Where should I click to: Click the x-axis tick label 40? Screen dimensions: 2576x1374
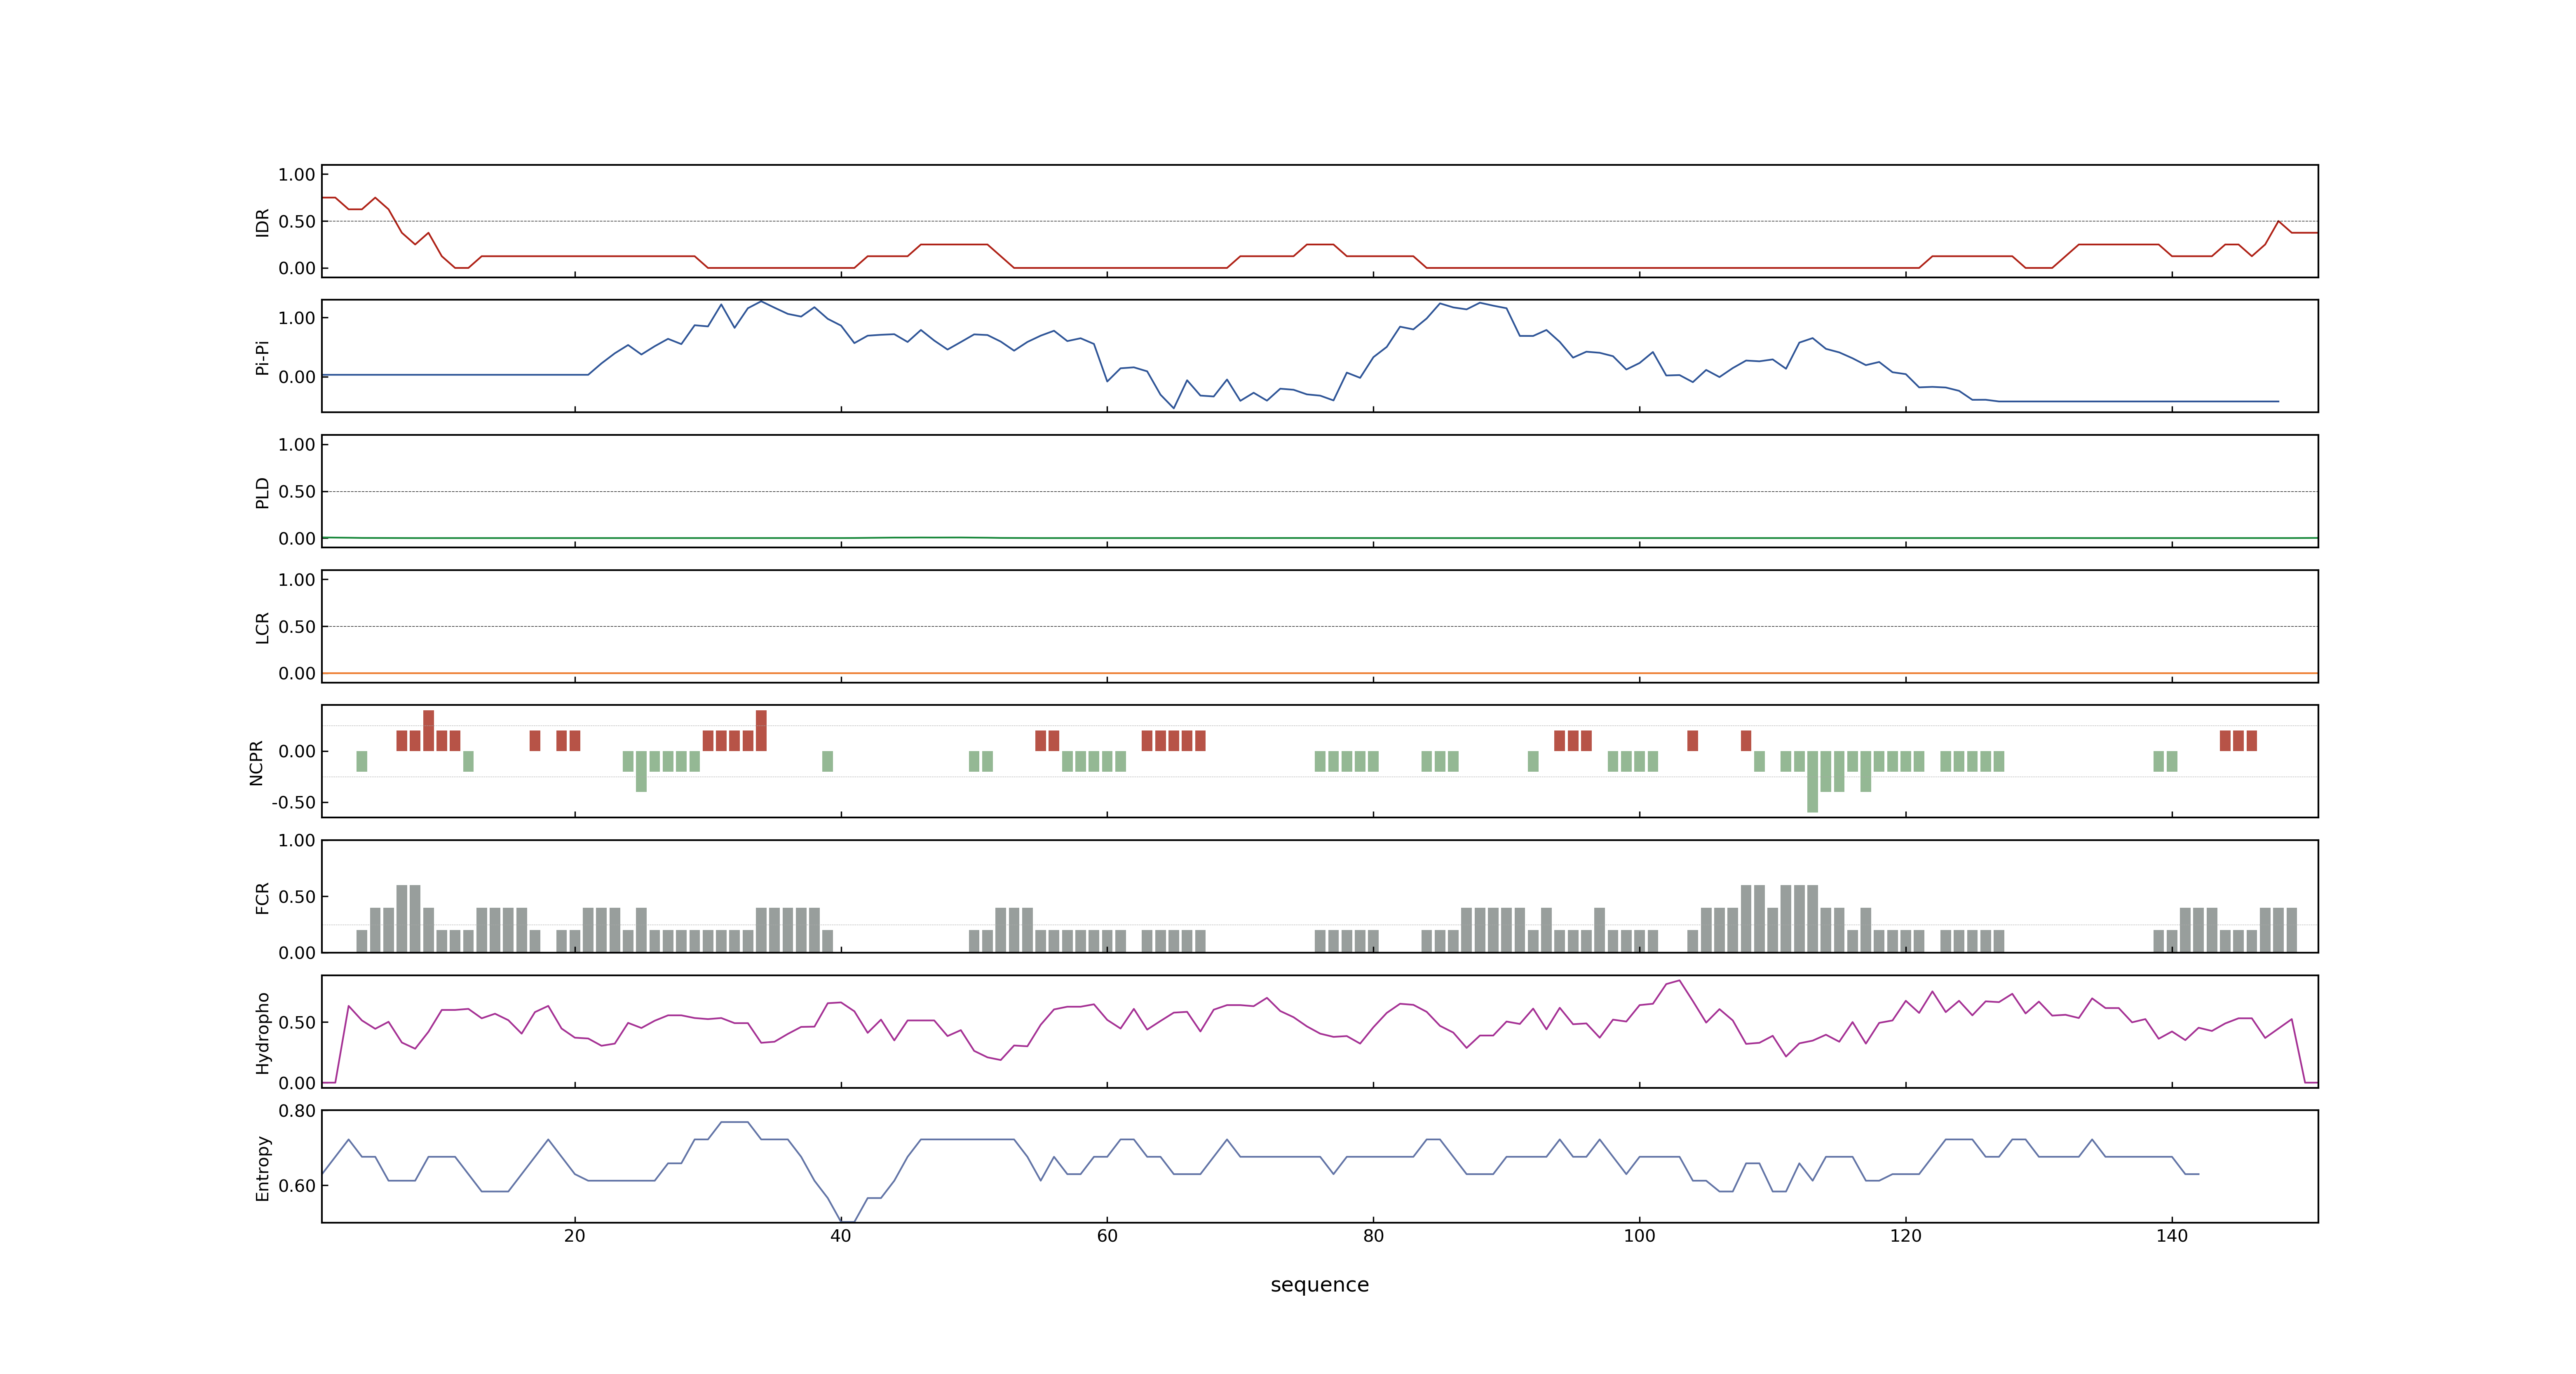(840, 1235)
